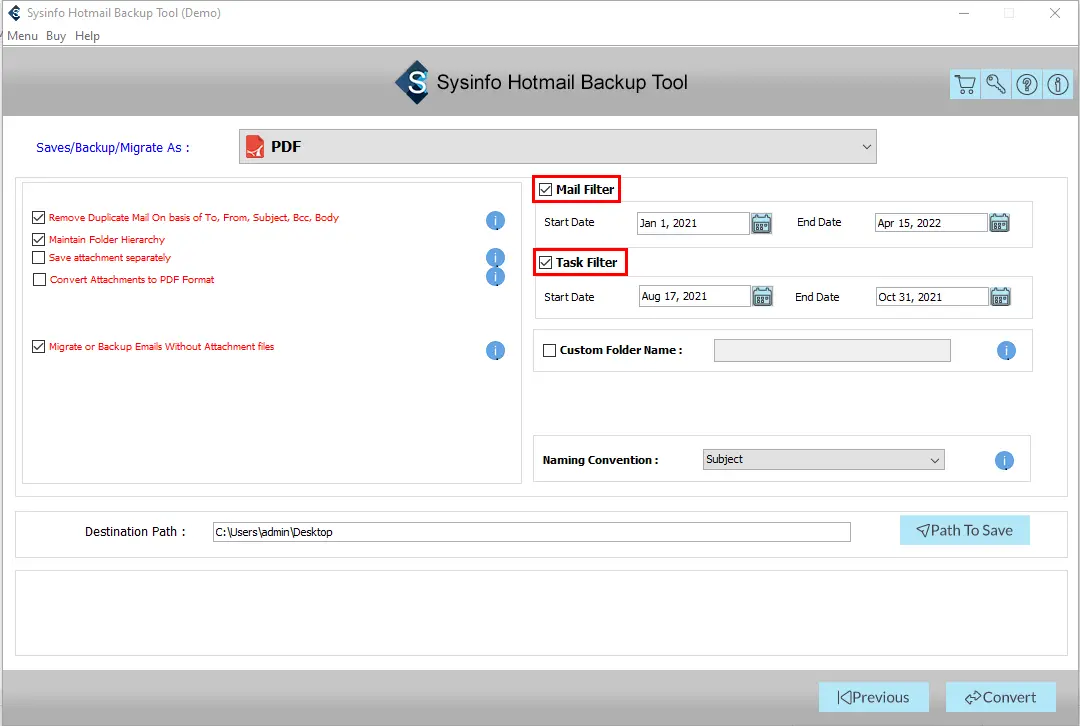Click info icon beside Naming Convention
This screenshot has width=1080, height=726.
(x=1005, y=461)
